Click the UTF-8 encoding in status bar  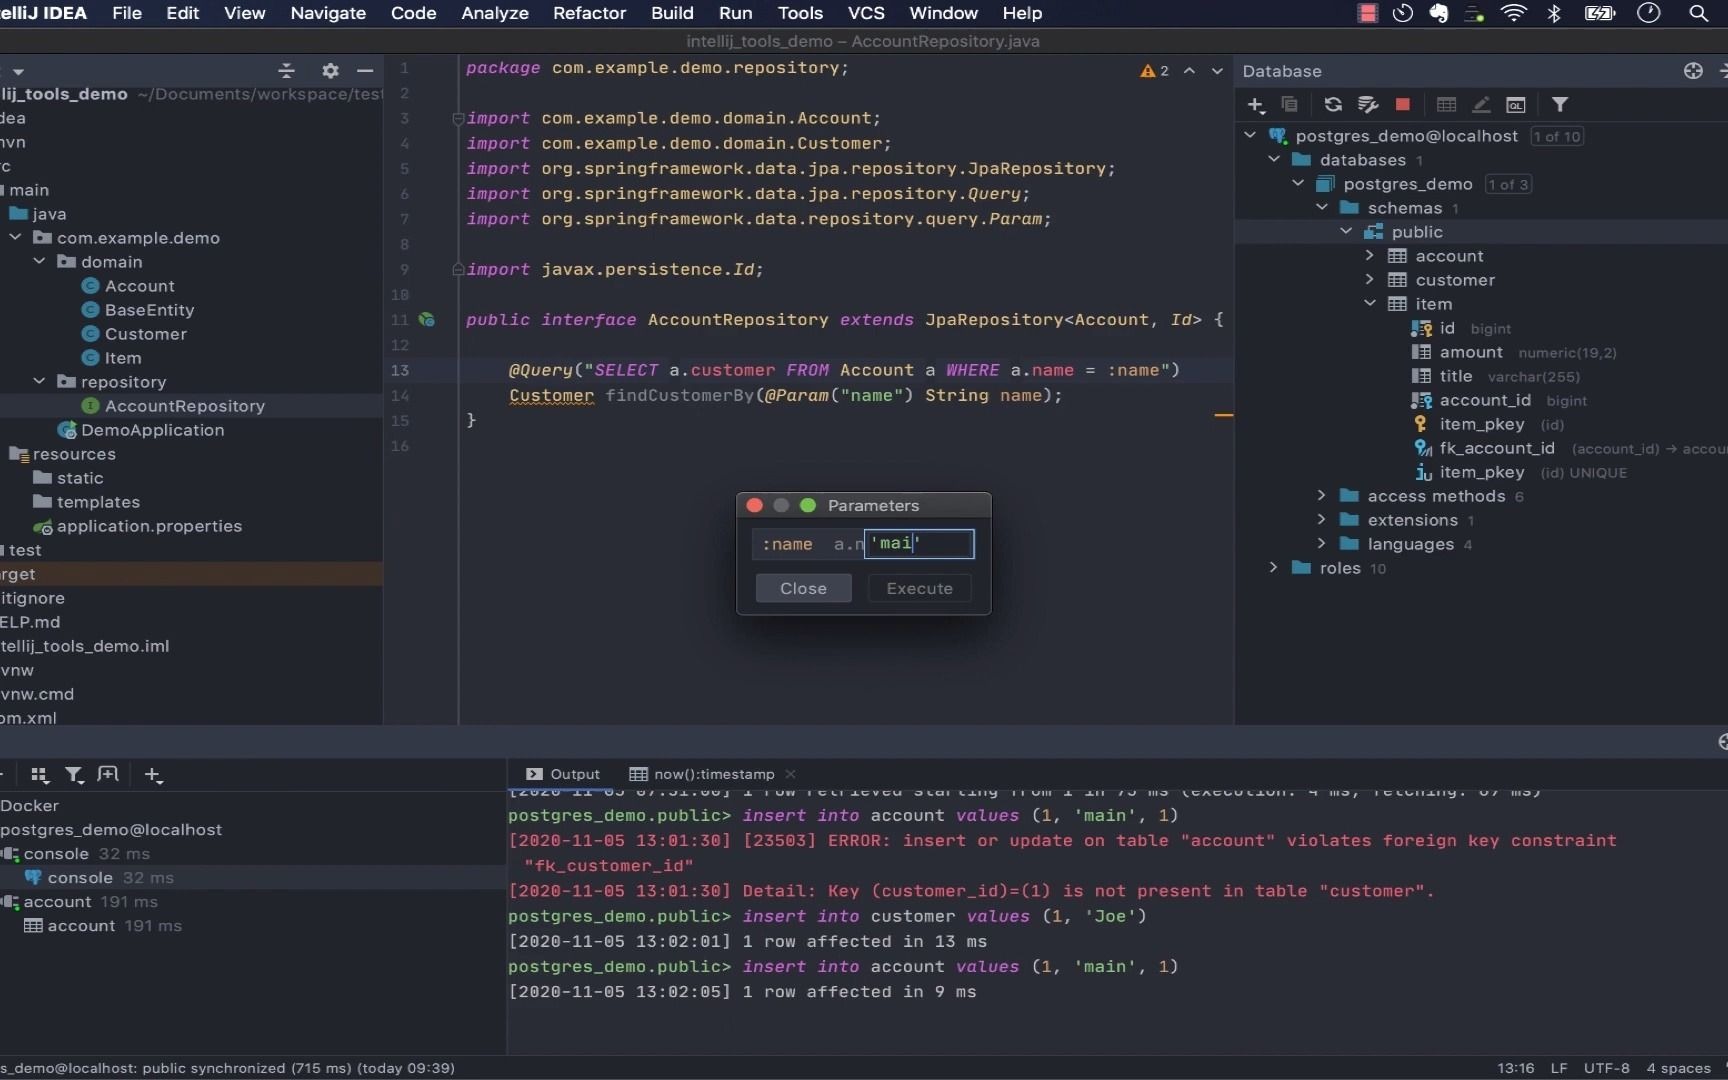tap(1607, 1068)
